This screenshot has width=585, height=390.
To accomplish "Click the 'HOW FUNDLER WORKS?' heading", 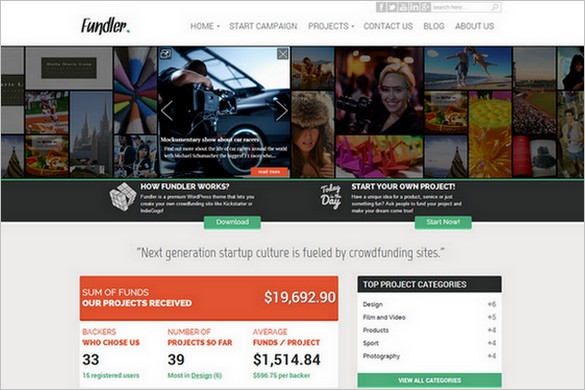I will point(185,187).
